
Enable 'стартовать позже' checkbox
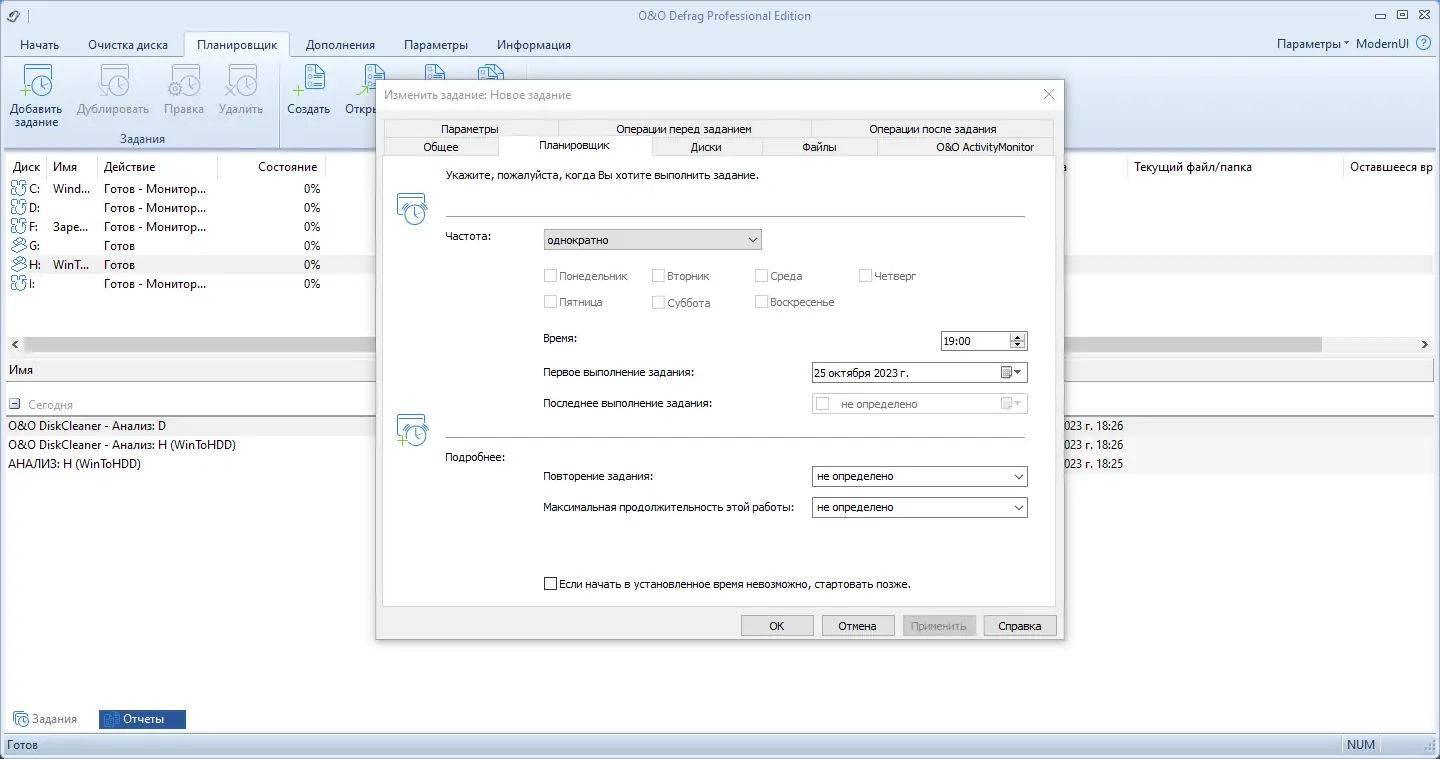click(x=550, y=584)
